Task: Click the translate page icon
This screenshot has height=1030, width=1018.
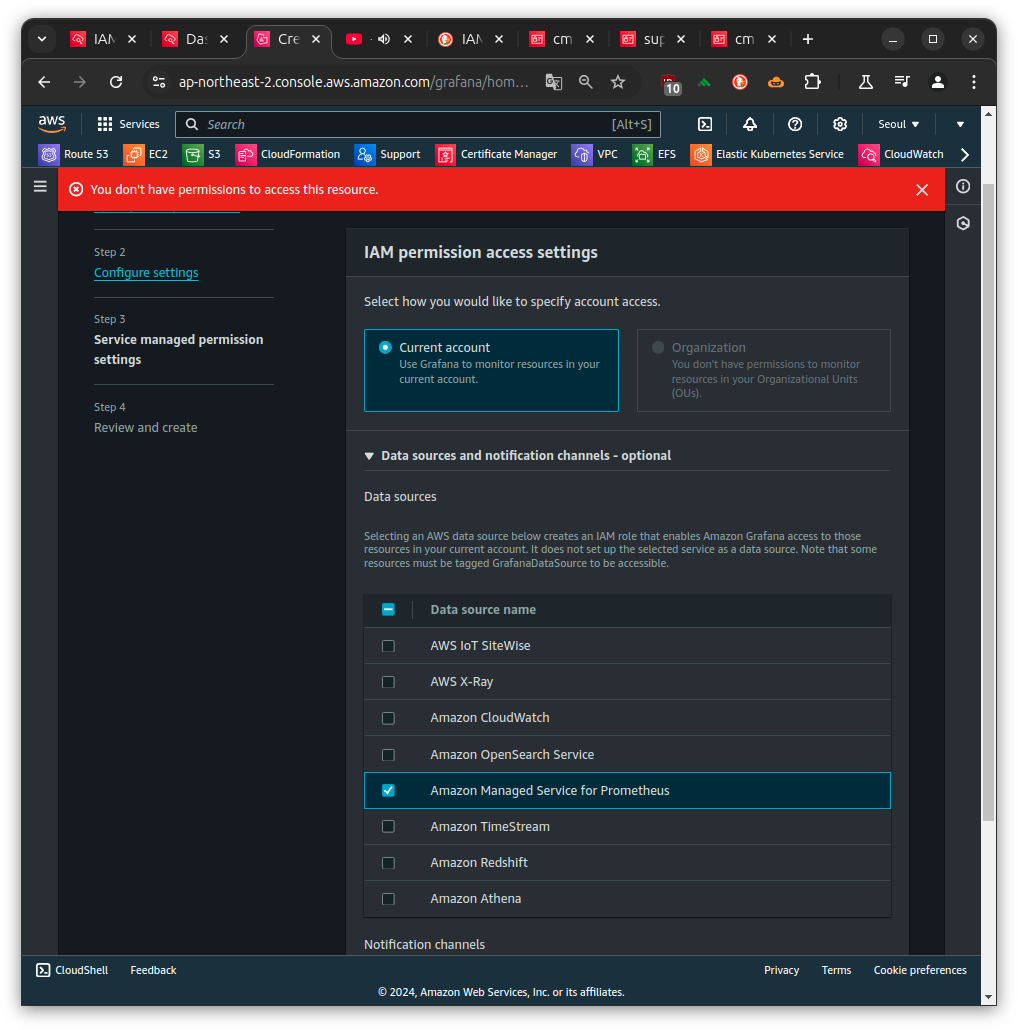Action: coord(554,82)
